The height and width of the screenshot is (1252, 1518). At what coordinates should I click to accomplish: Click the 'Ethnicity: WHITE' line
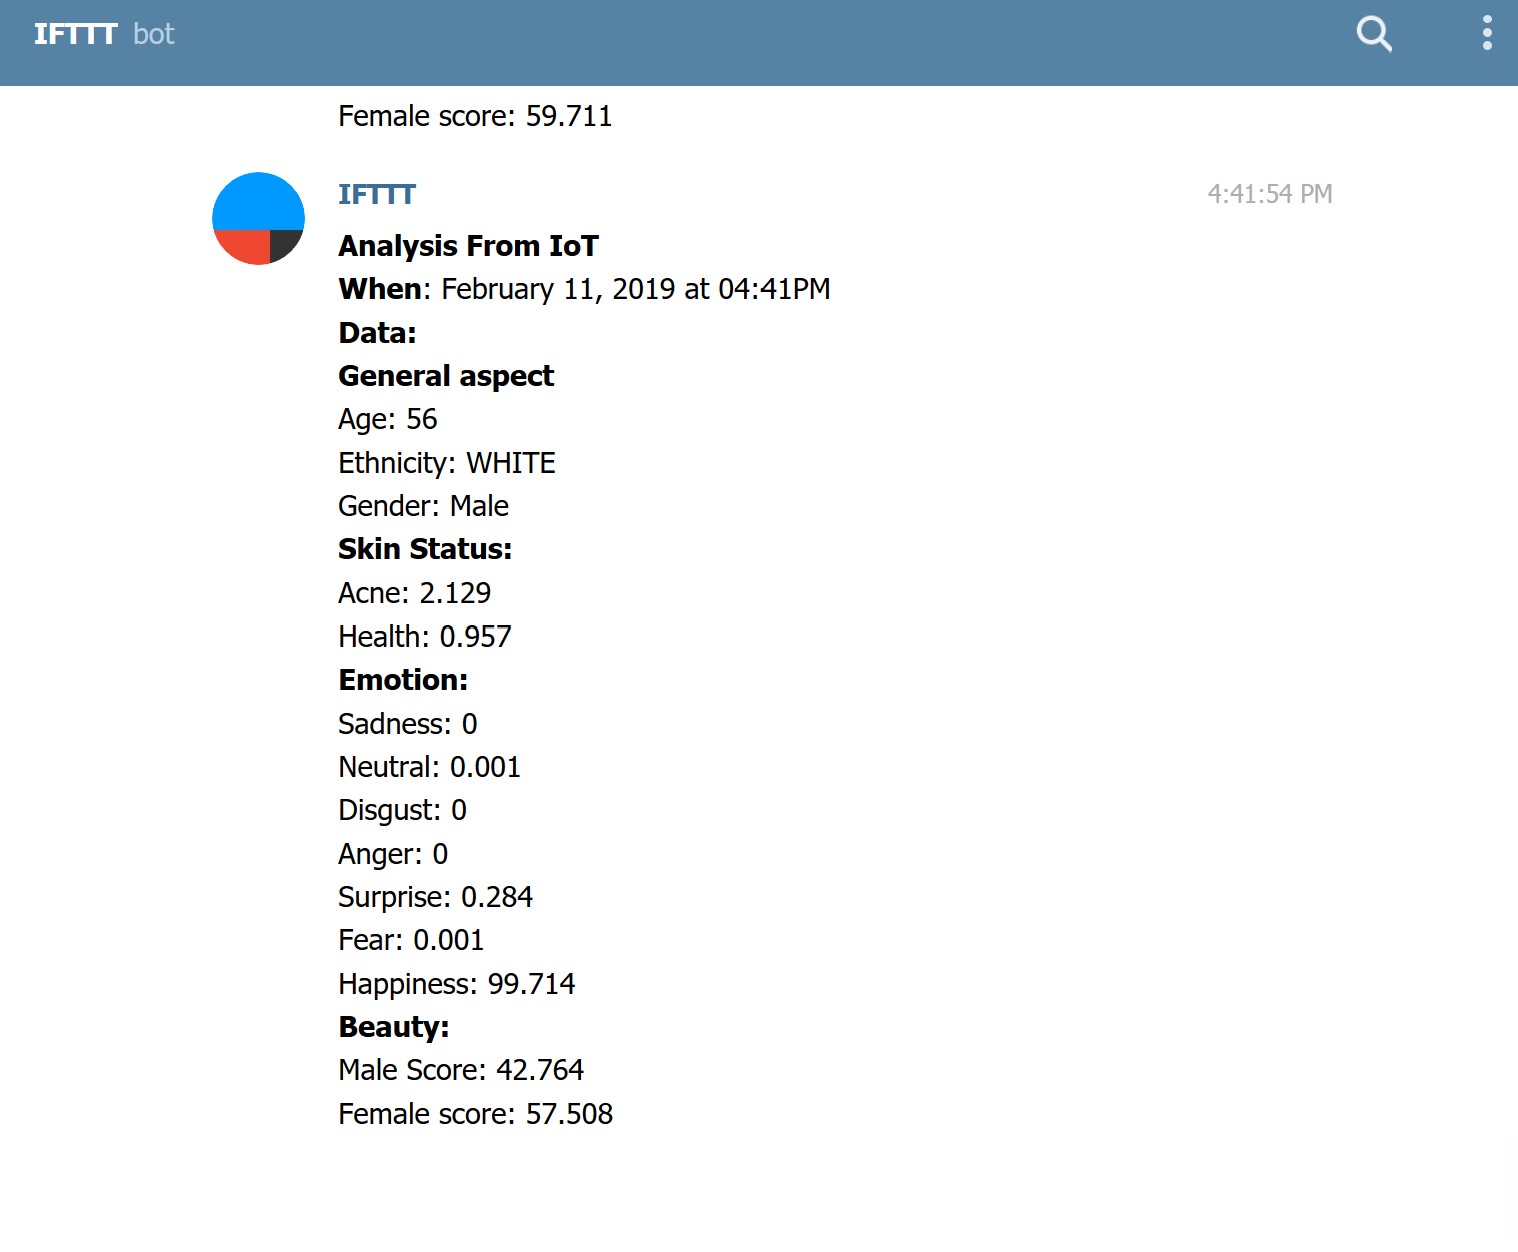coord(447,463)
